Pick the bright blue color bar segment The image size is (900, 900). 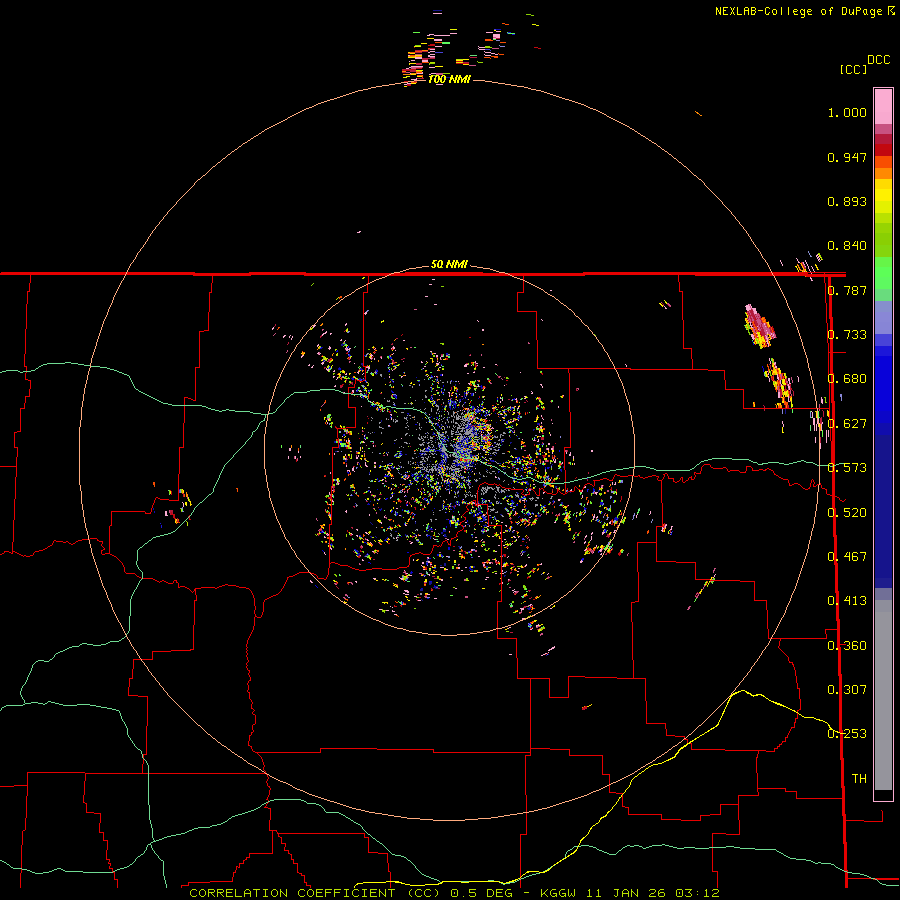pos(883,390)
